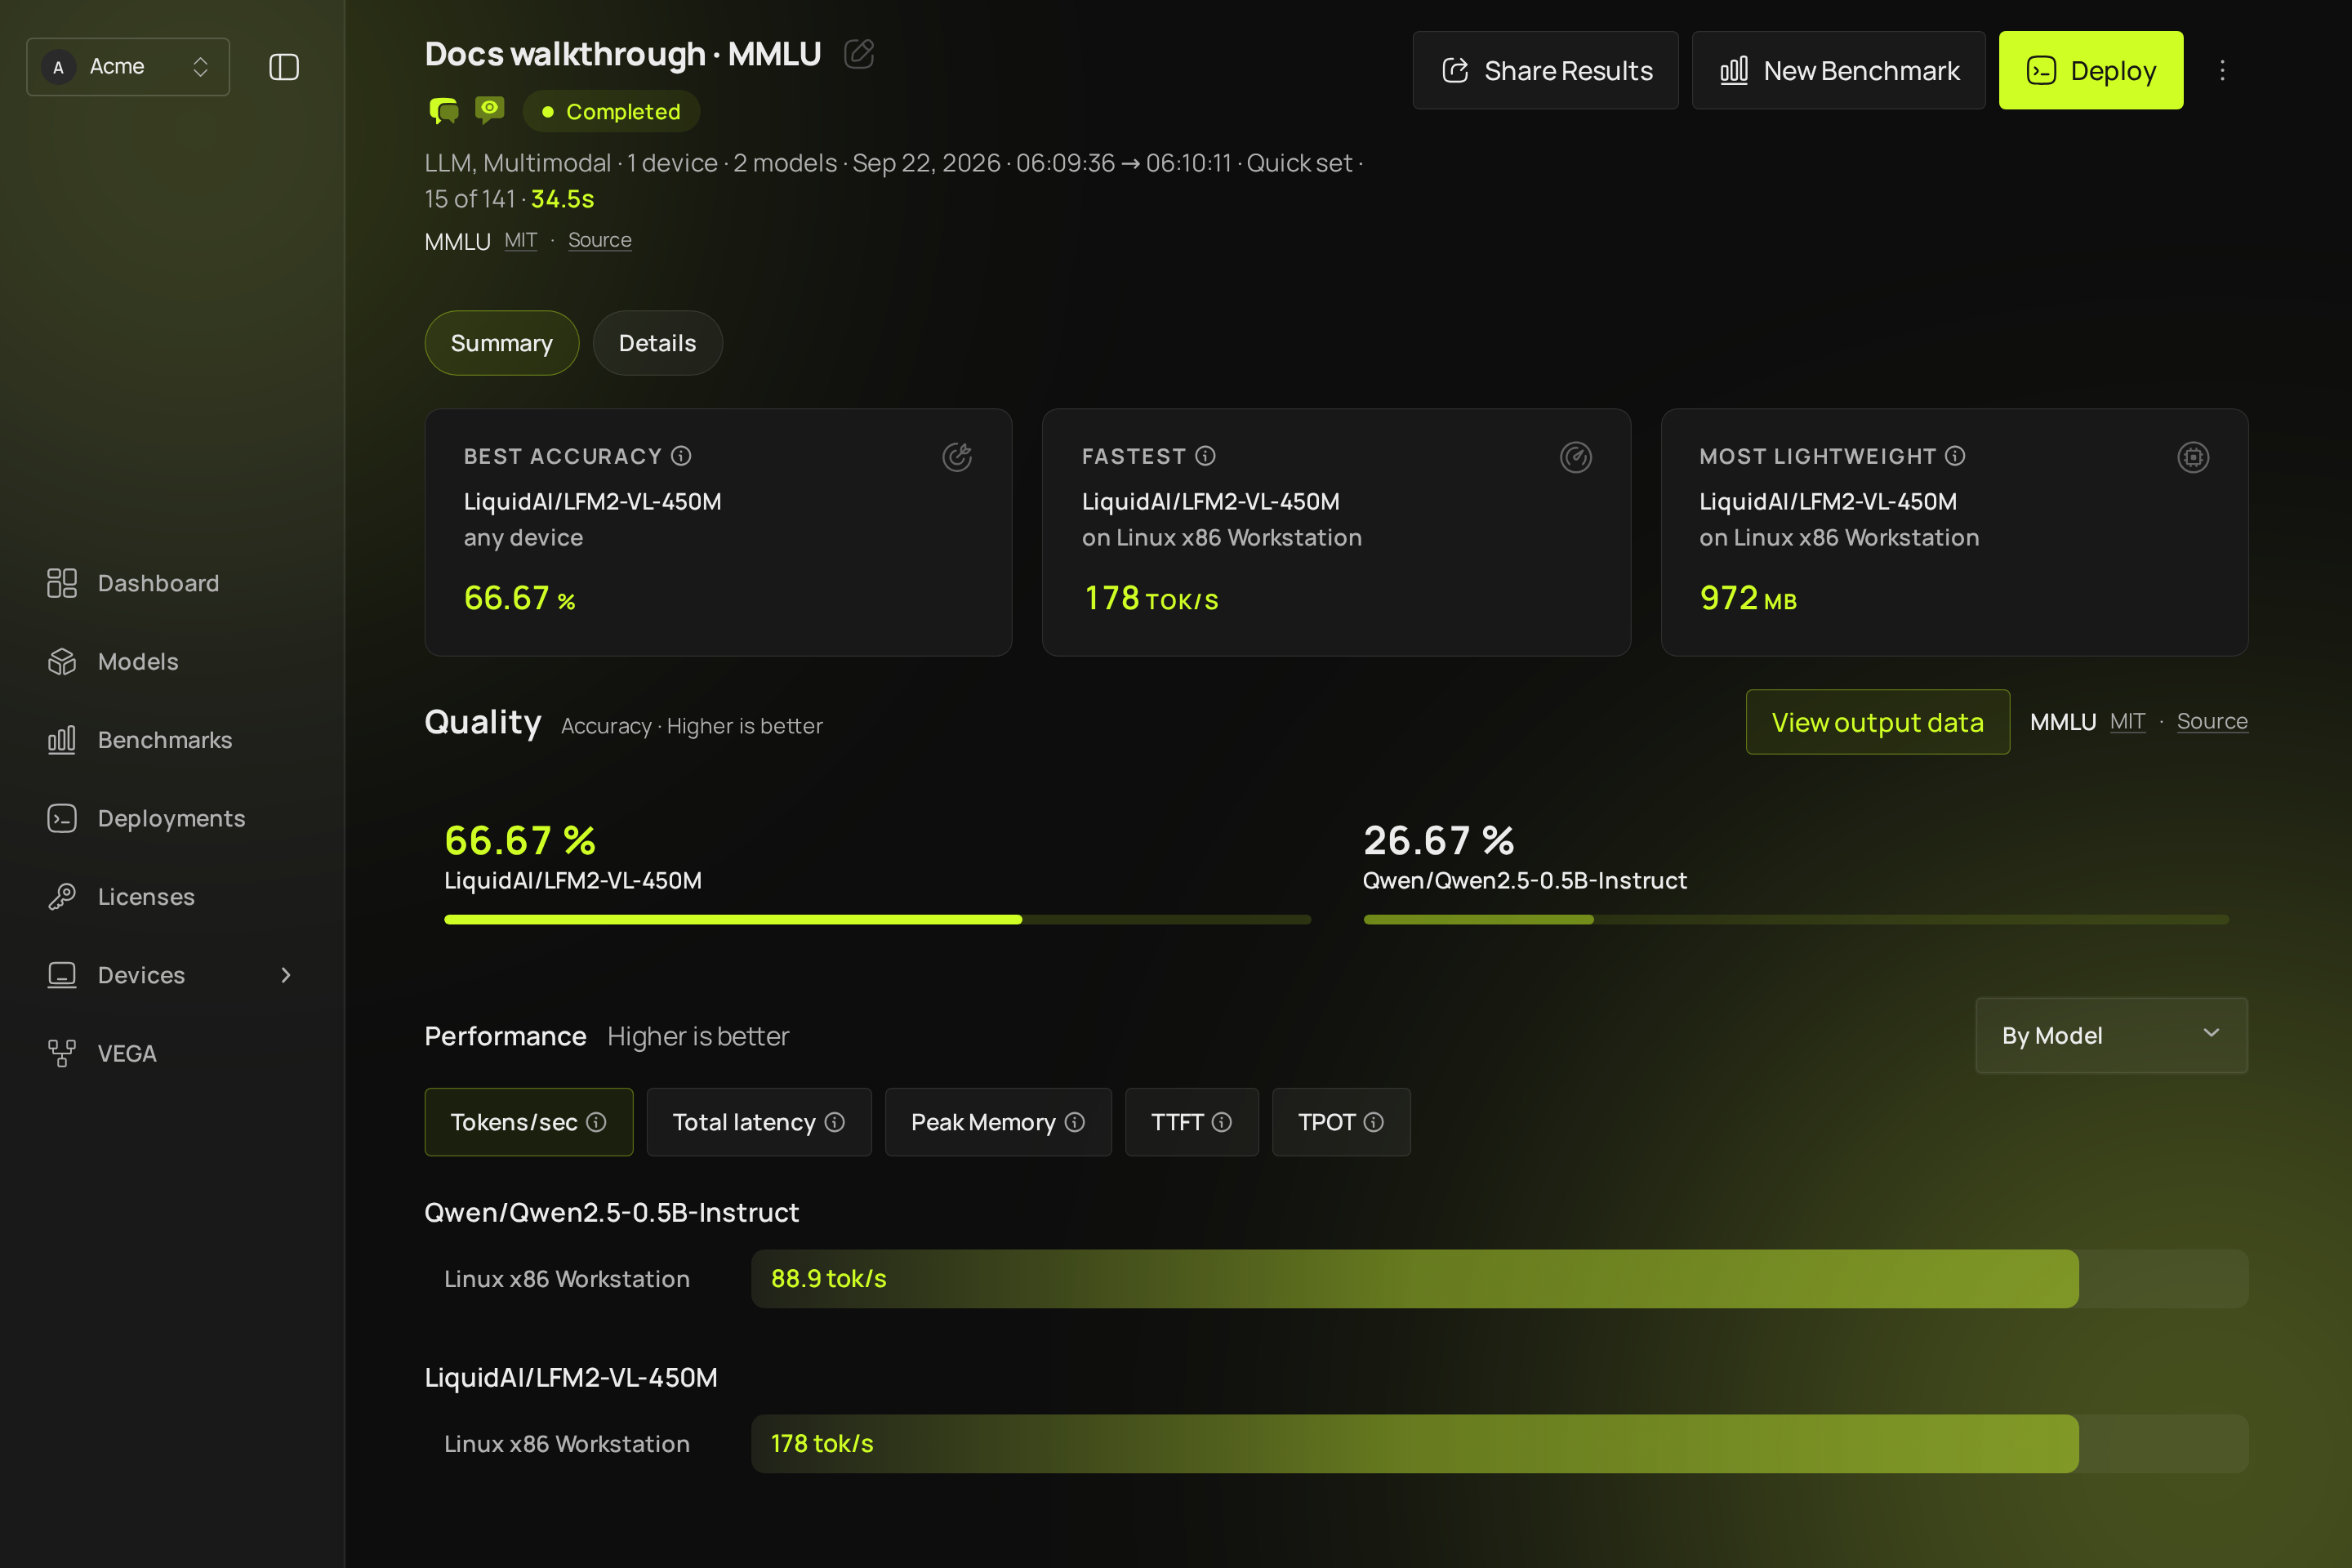Image resolution: width=2352 pixels, height=1568 pixels.
Task: Click Most Lightweight info icon
Action: click(1955, 456)
